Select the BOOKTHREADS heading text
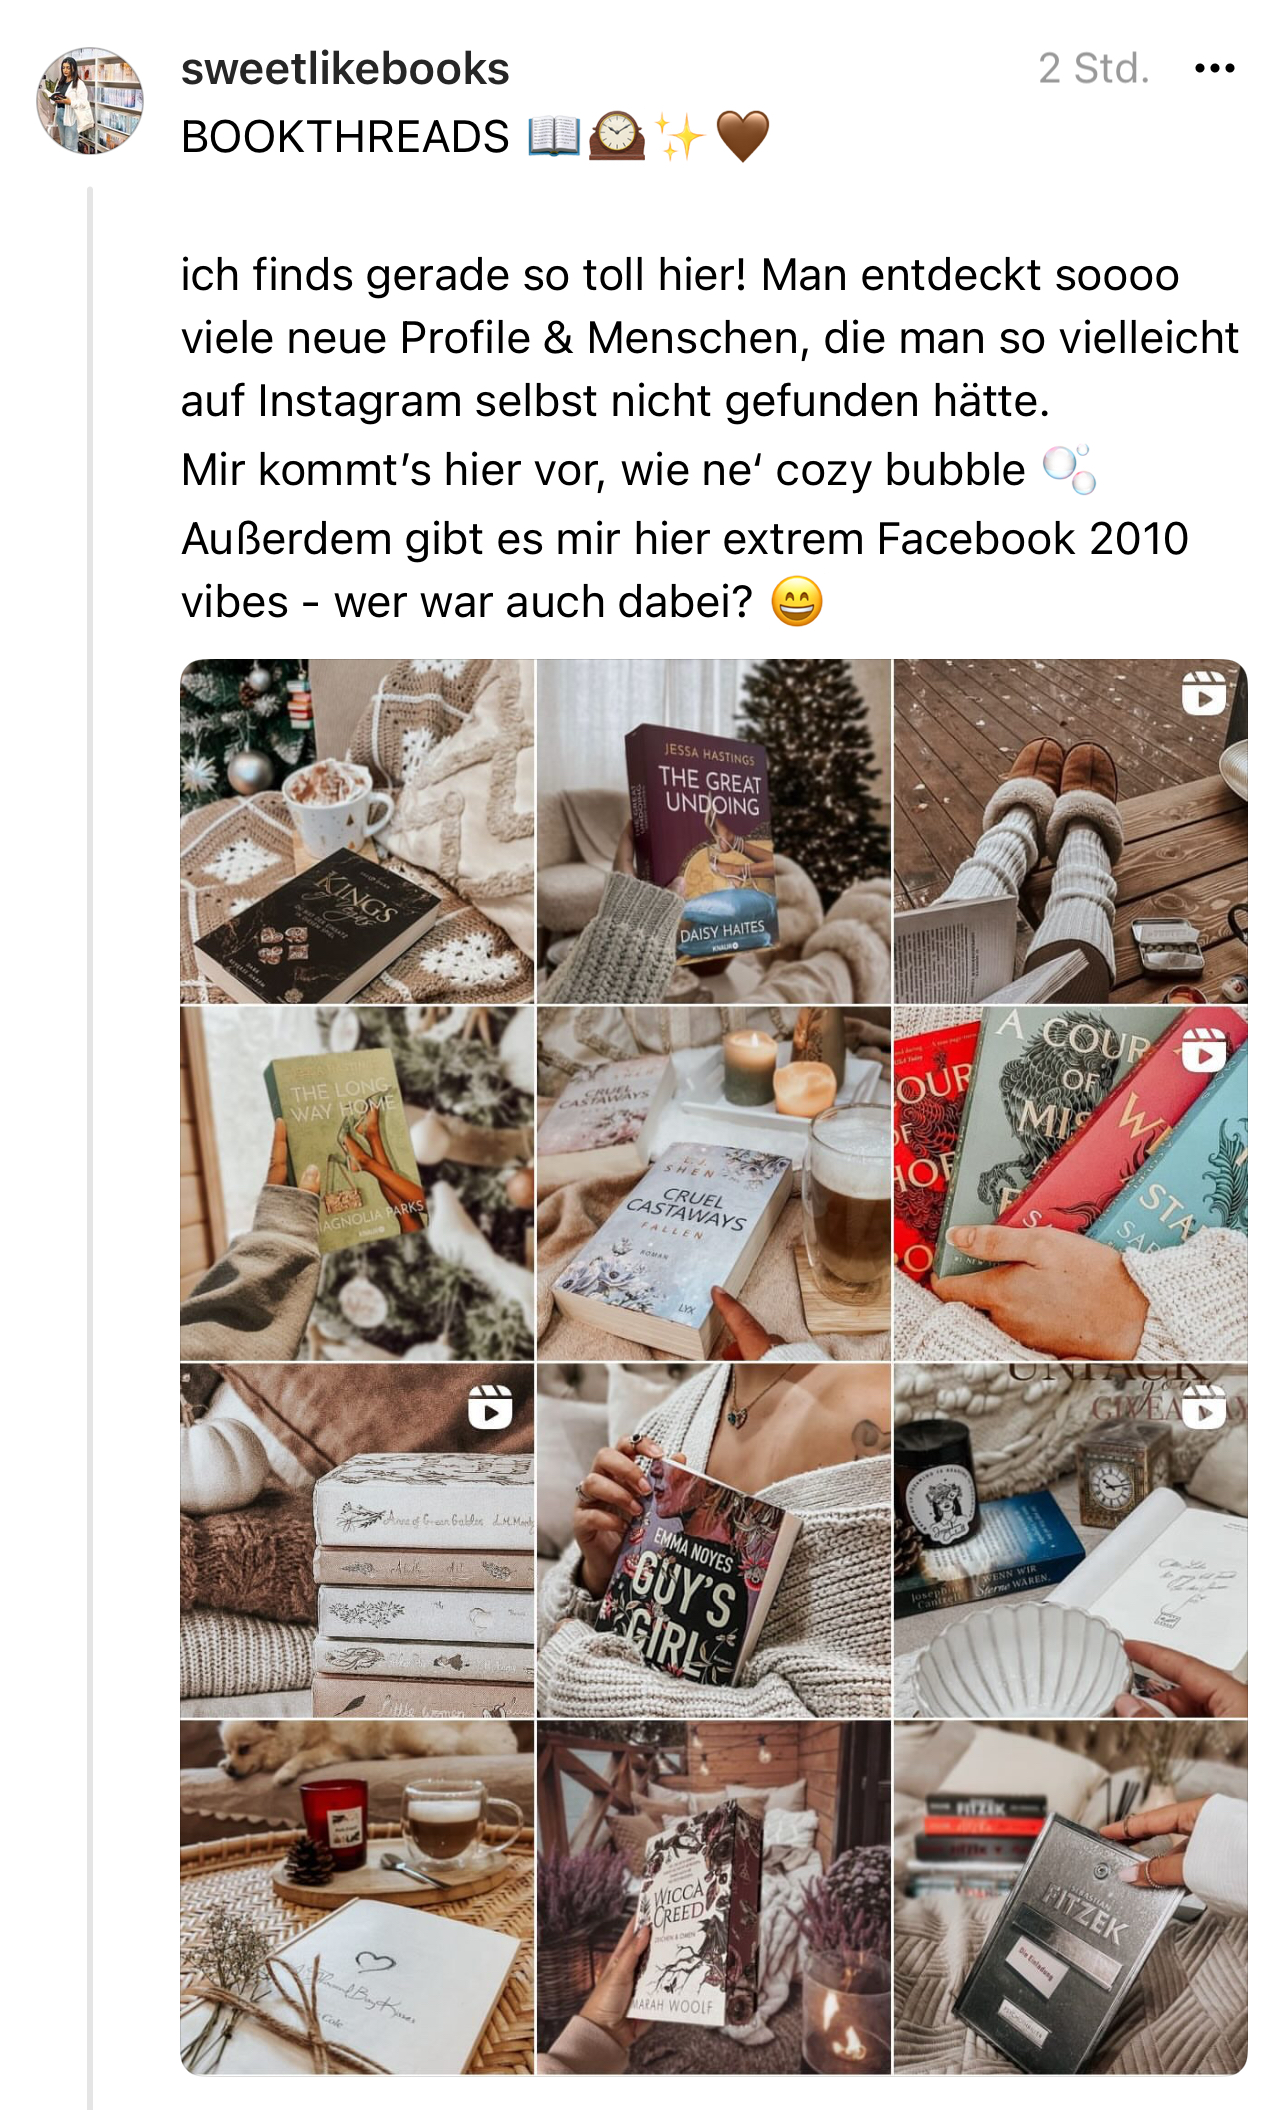1284x2110 pixels. (345, 137)
